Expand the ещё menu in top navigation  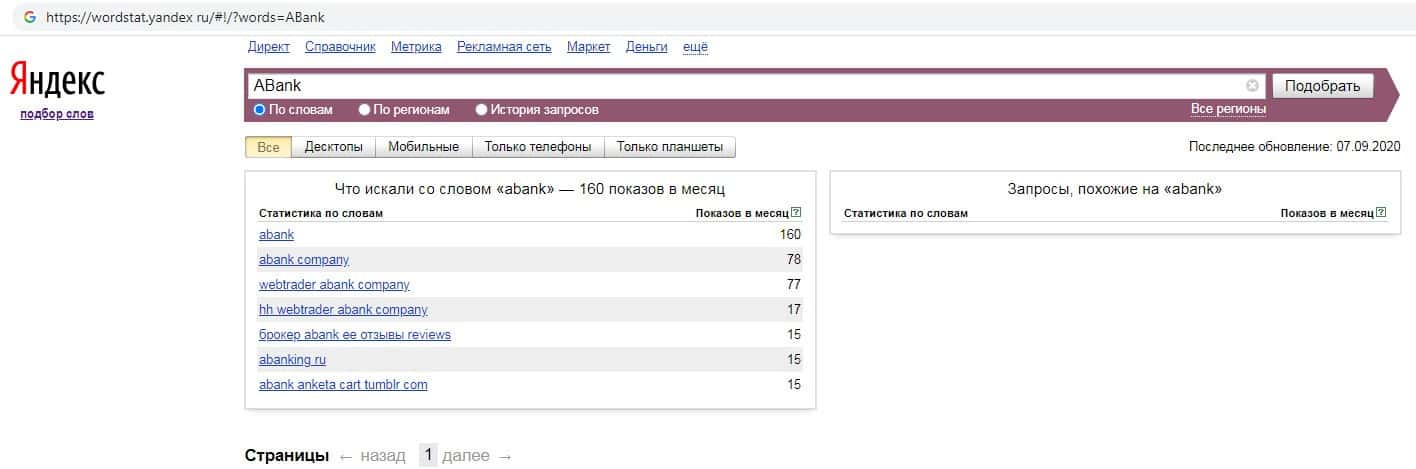point(695,47)
